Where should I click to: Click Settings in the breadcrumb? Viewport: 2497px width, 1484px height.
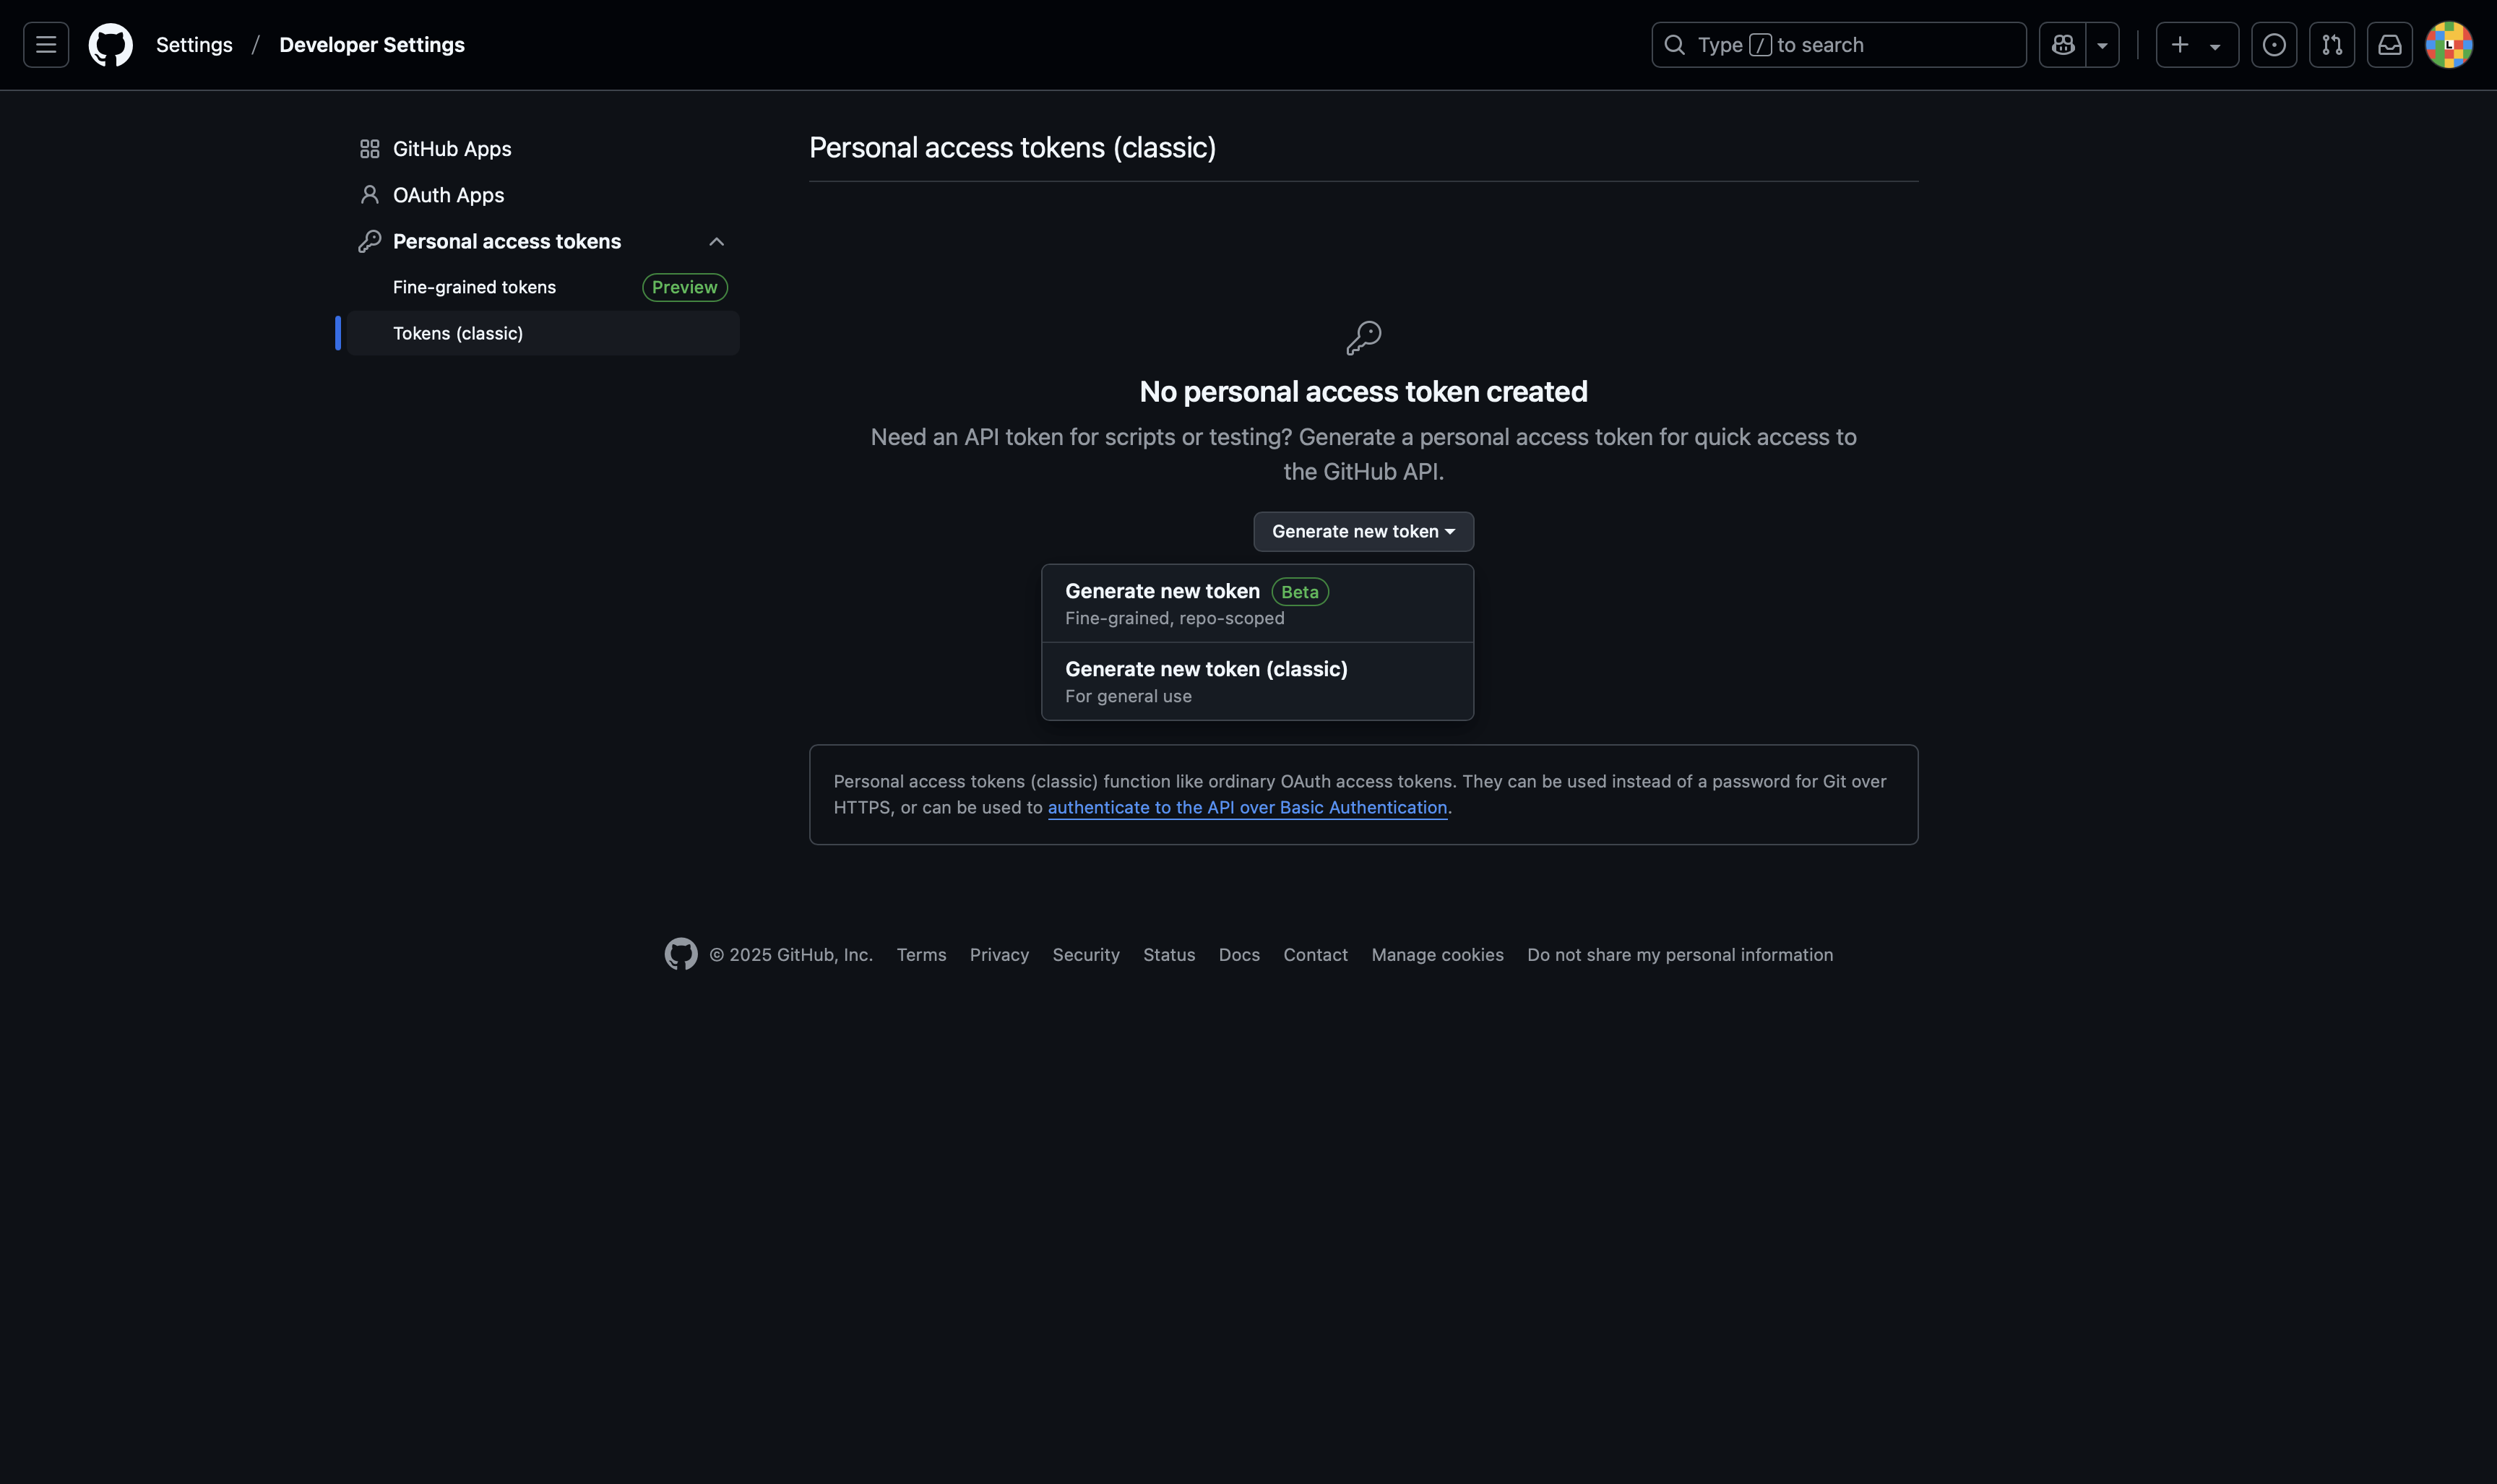pos(194,45)
